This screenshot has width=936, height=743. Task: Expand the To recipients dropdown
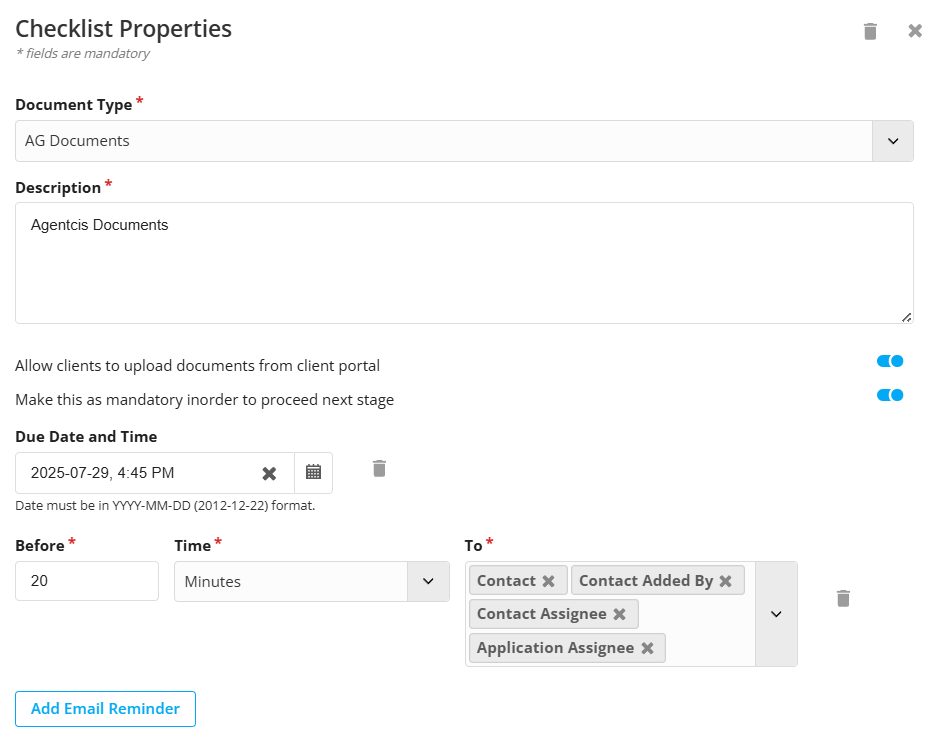pos(776,614)
